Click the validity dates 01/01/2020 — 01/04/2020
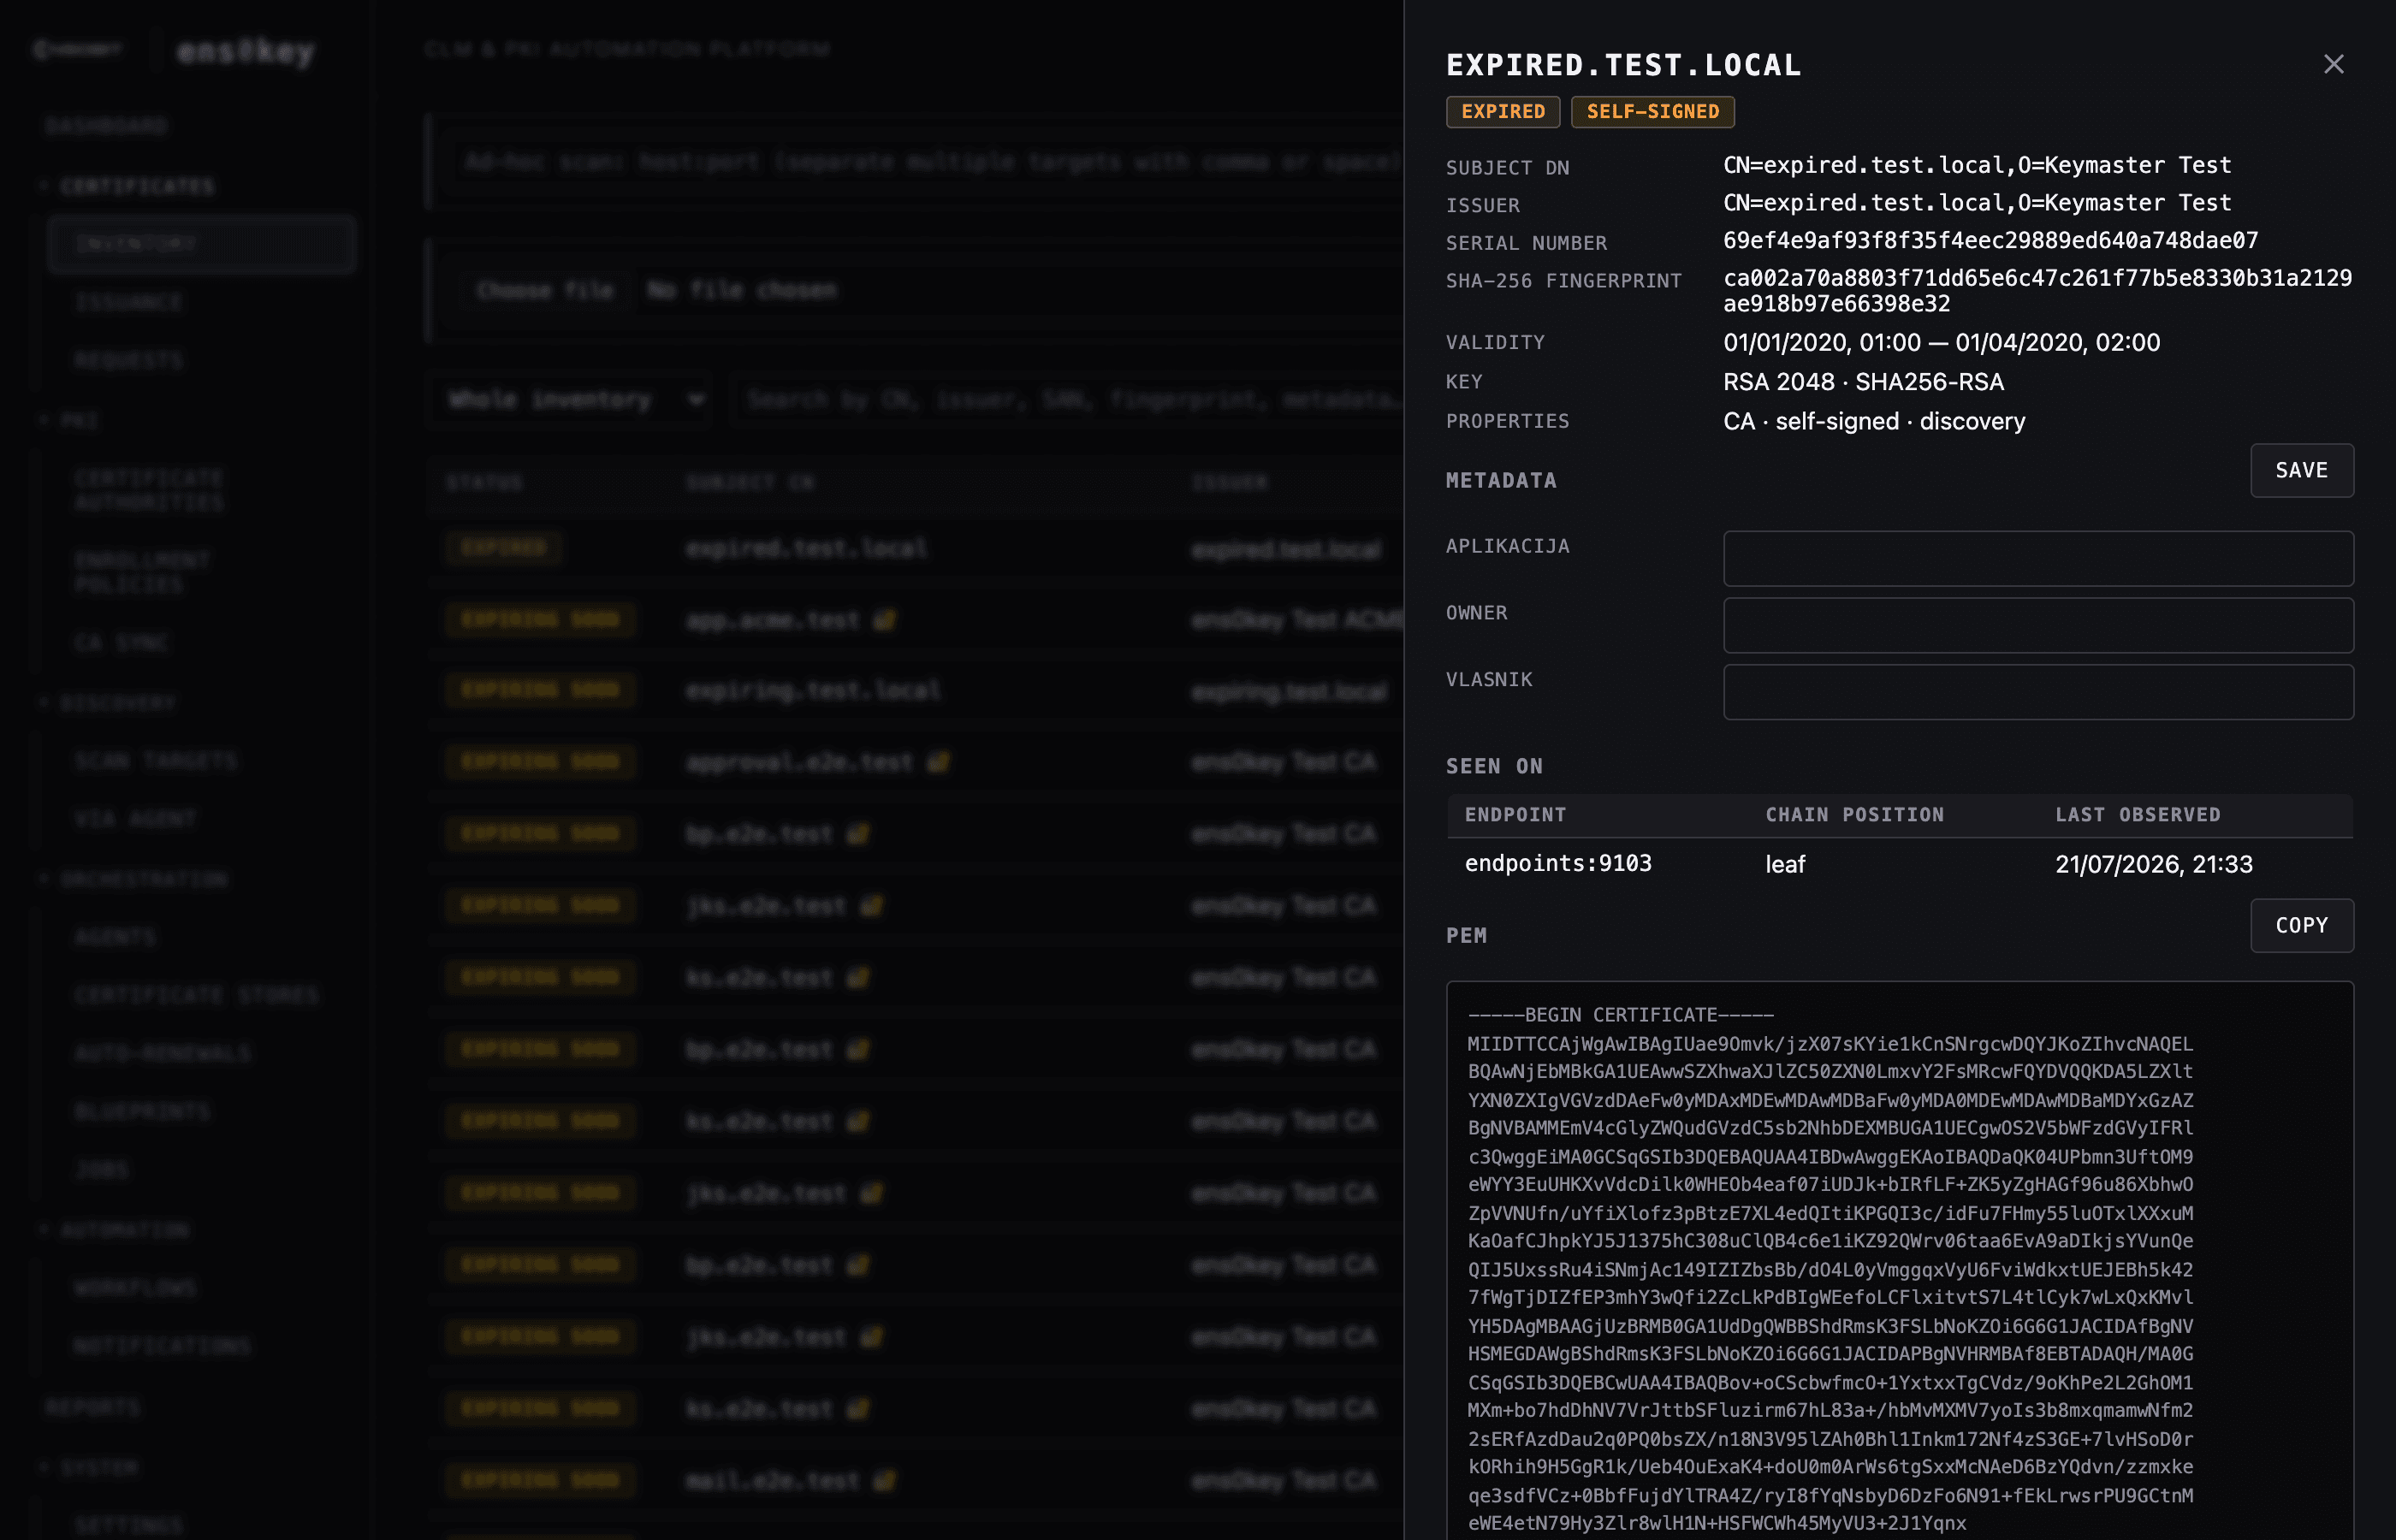 [x=1941, y=343]
